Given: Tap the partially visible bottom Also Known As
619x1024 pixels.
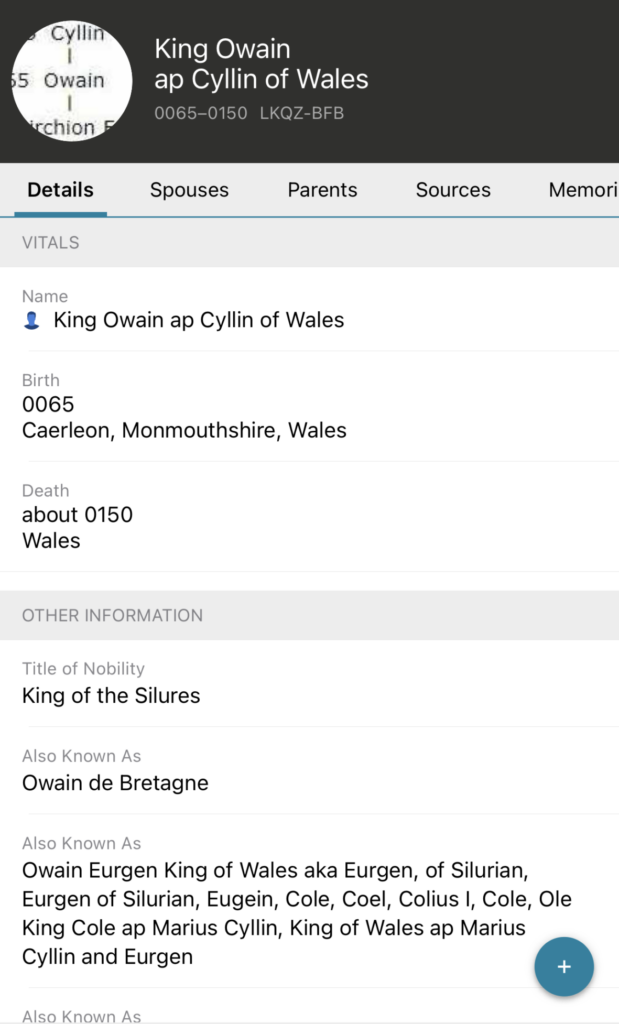Looking at the screenshot, I should click(x=82, y=1015).
